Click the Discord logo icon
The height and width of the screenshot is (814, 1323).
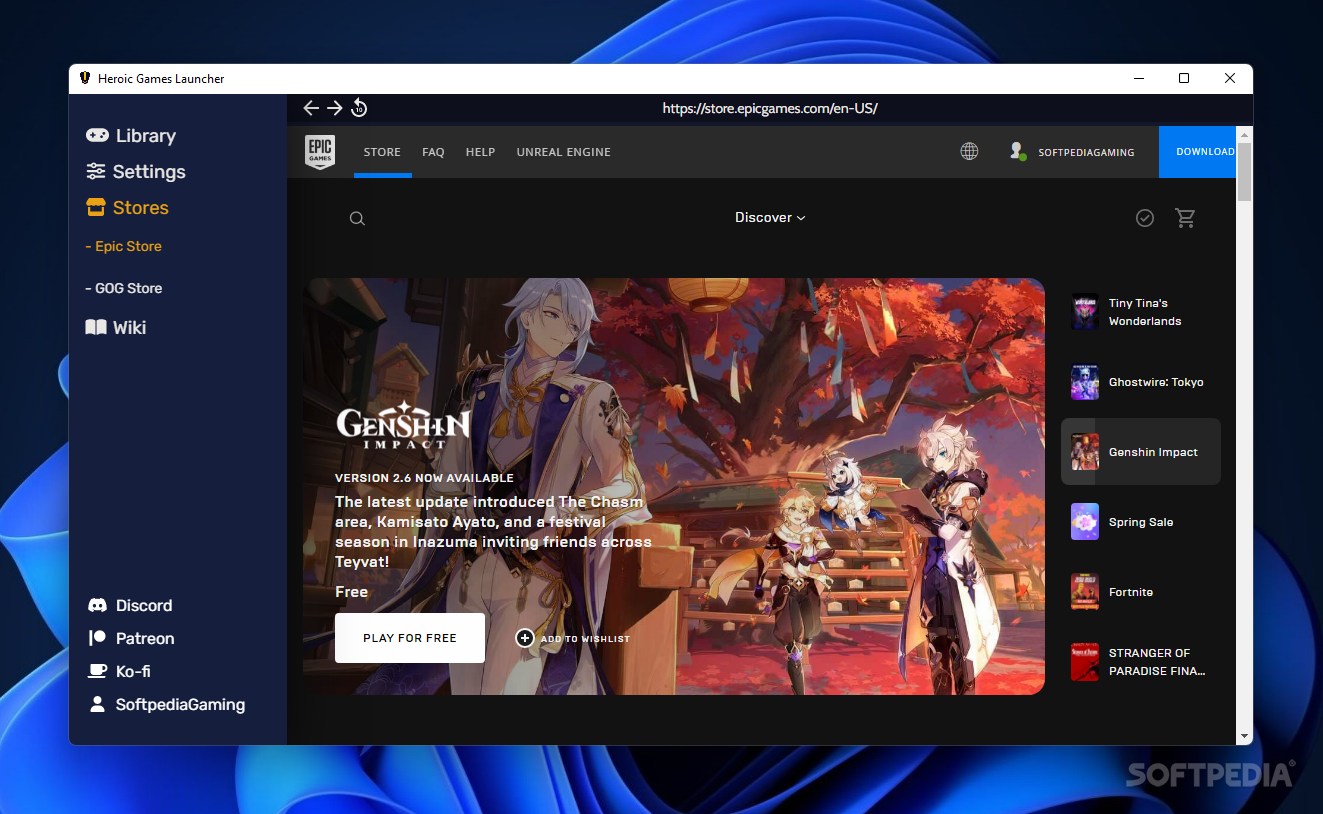coord(97,605)
